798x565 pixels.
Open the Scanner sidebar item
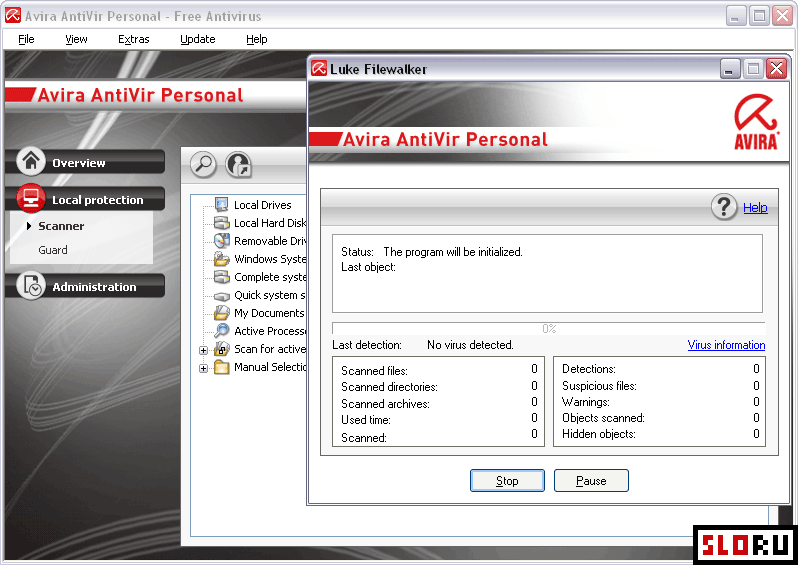[x=61, y=225]
